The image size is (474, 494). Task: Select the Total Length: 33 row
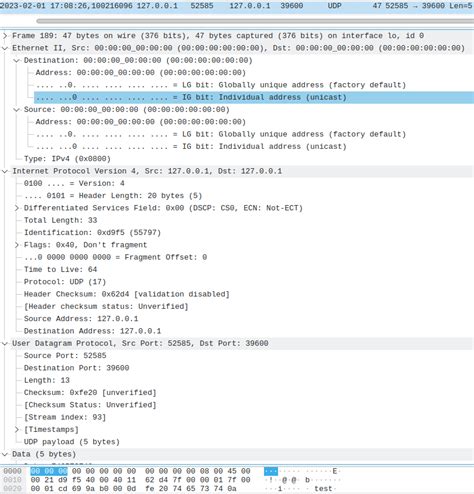pyautogui.click(x=60, y=220)
